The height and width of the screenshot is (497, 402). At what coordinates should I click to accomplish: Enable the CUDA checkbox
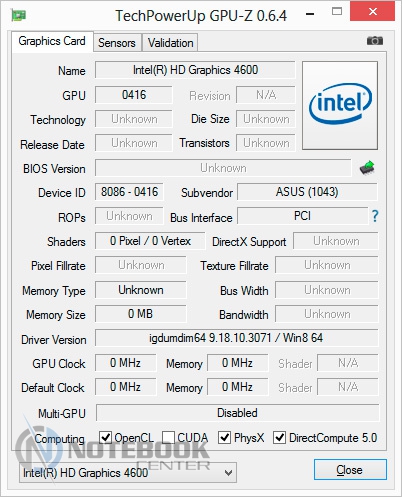click(x=168, y=437)
